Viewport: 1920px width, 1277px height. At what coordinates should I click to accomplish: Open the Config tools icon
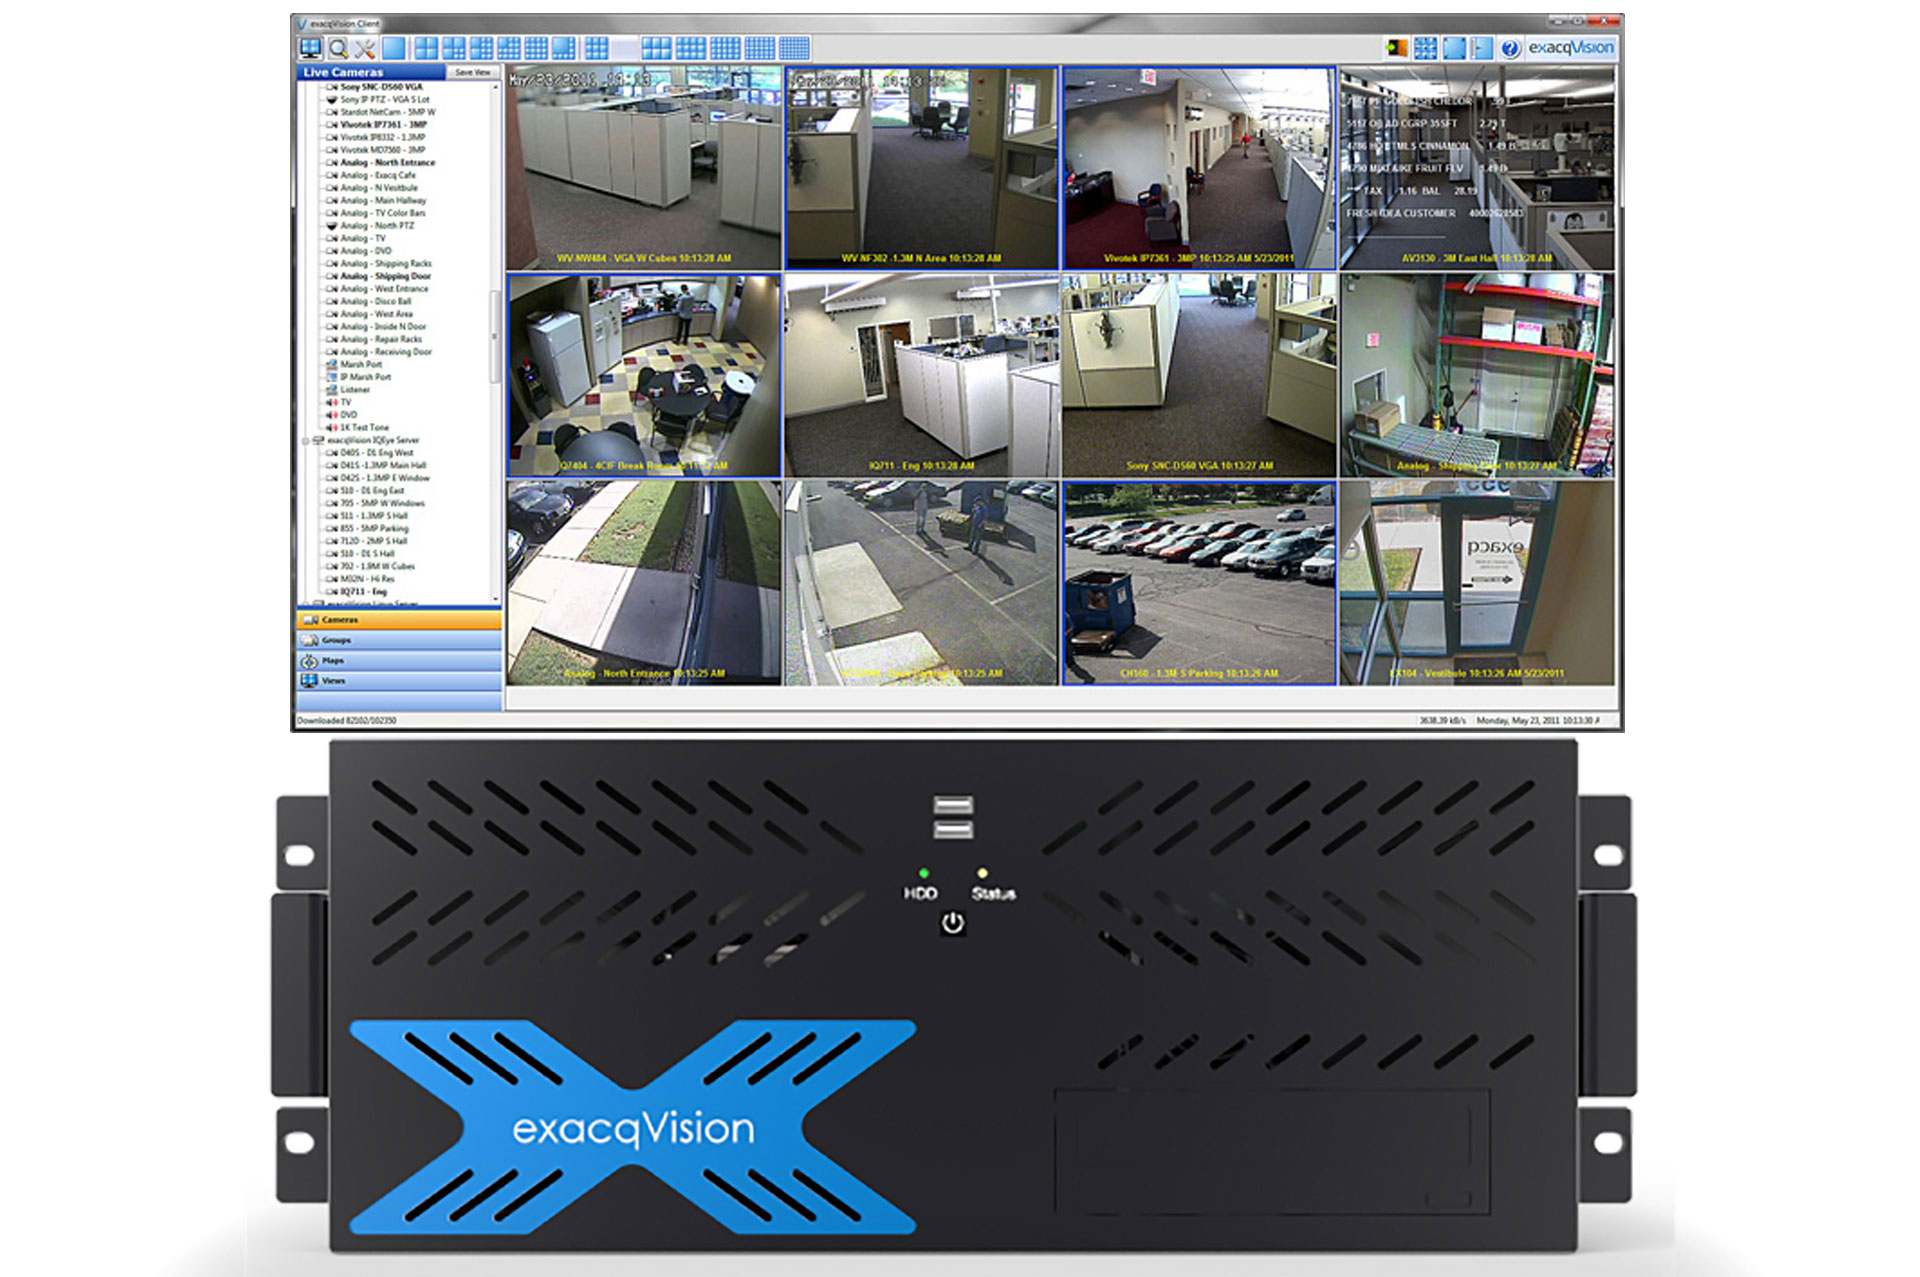[x=365, y=48]
